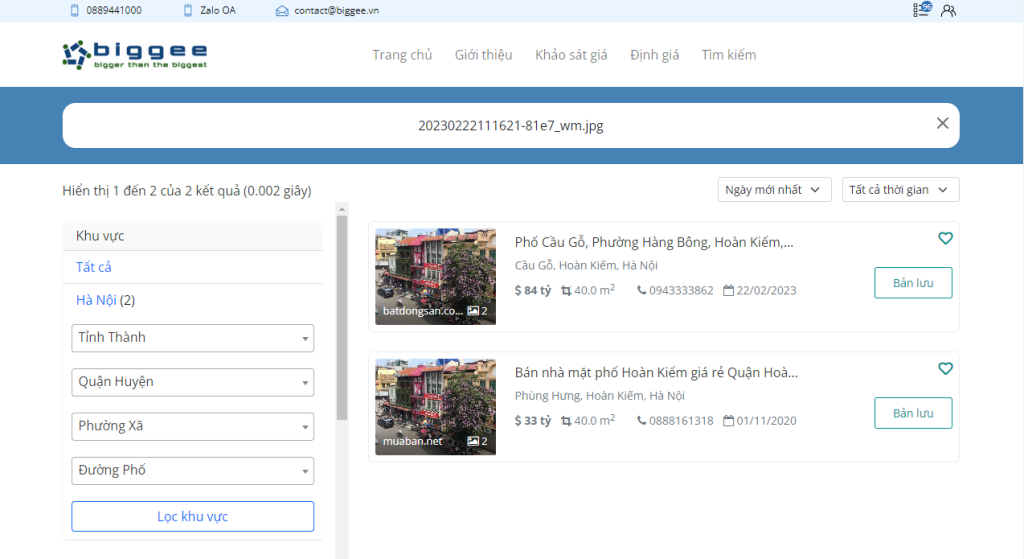The image size is (1024, 559).
Task: Open the Tất cả thời gian dropdown
Action: click(x=900, y=189)
